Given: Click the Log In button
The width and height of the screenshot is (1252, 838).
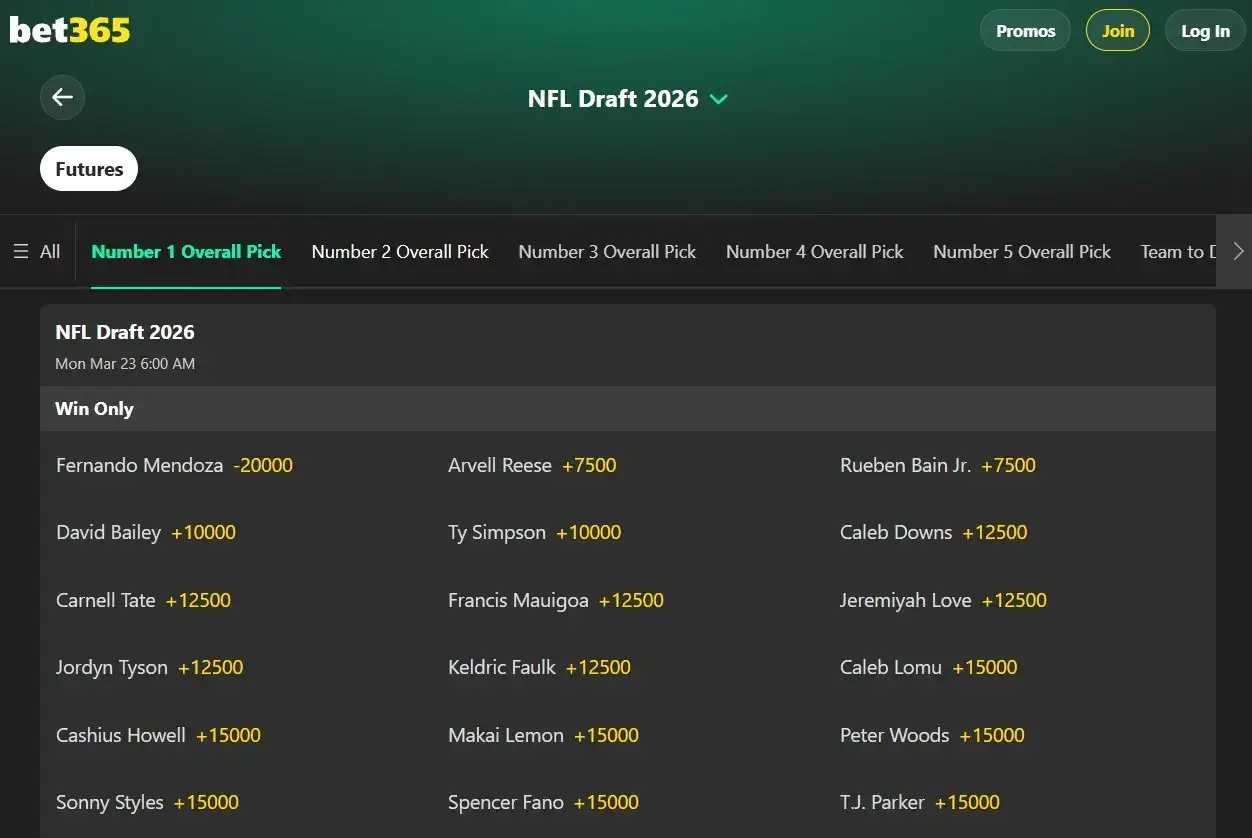Looking at the screenshot, I should pos(1205,30).
